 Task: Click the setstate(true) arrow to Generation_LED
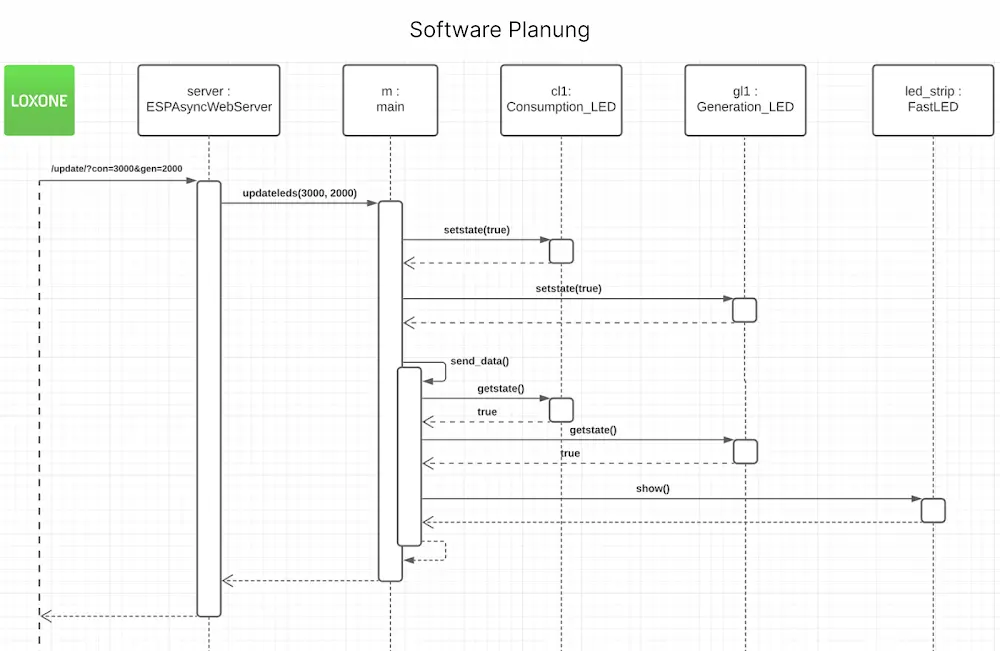point(570,298)
